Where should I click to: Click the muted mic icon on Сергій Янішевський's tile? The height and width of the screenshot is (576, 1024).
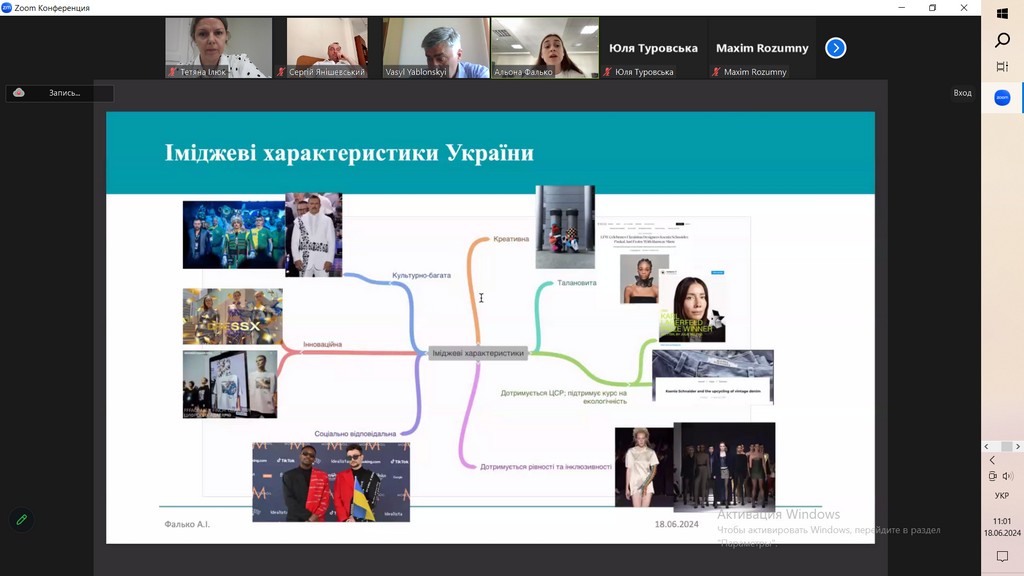pos(282,72)
